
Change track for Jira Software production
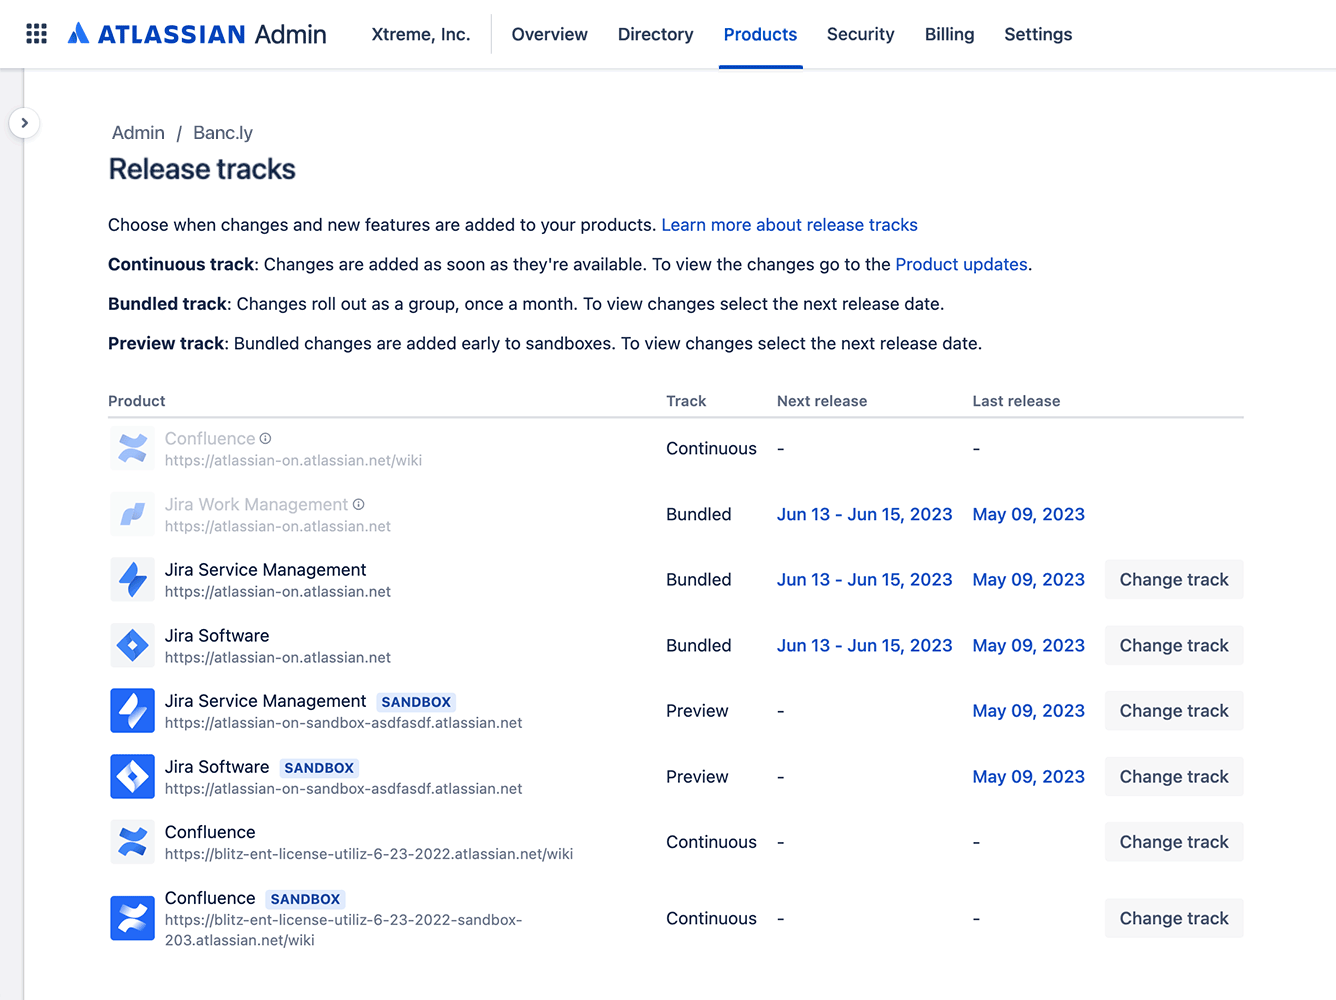[x=1173, y=645]
